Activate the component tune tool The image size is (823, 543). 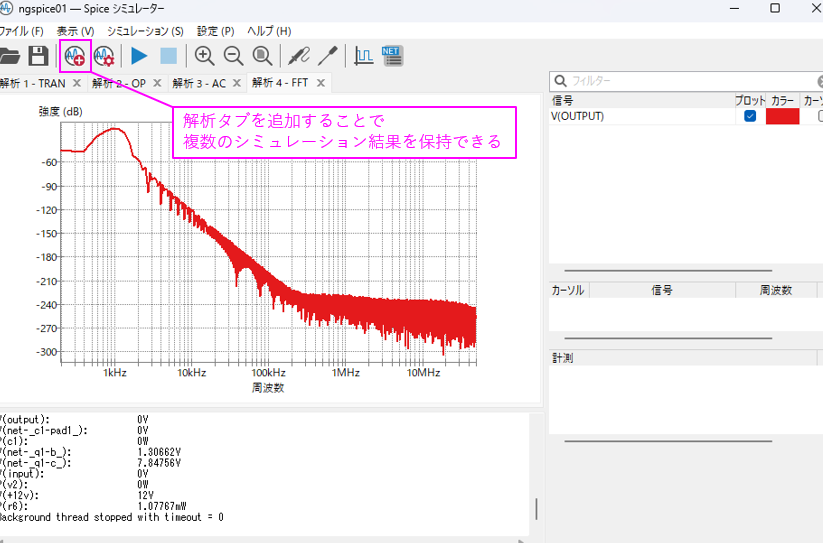328,56
